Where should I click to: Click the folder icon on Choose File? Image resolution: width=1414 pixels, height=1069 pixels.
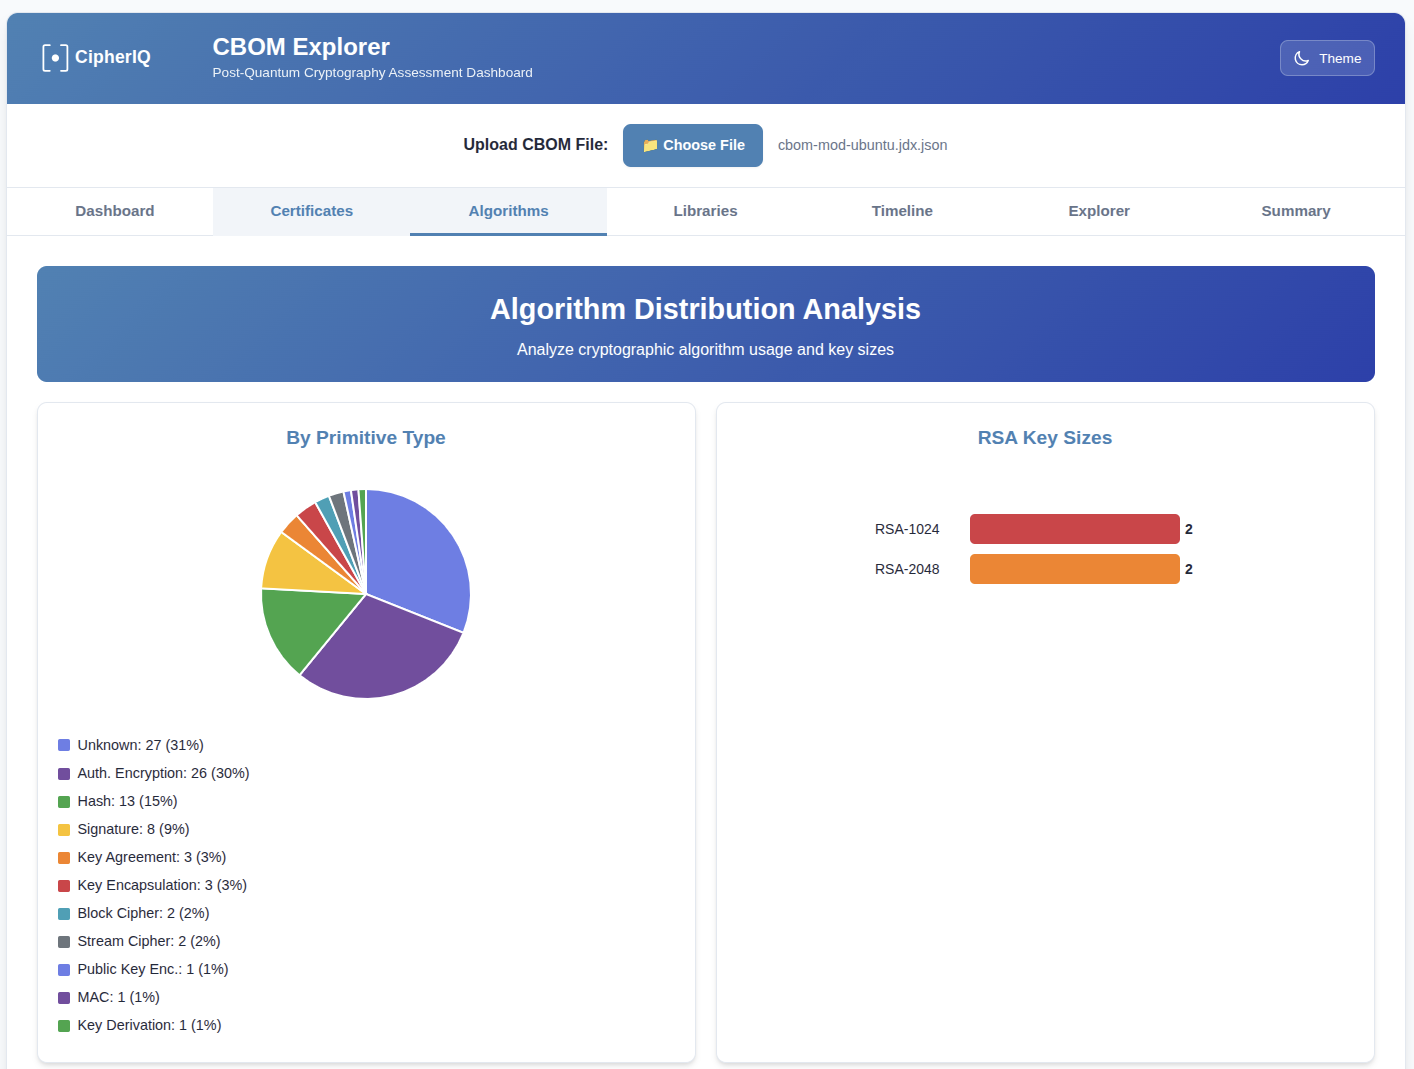tap(650, 146)
